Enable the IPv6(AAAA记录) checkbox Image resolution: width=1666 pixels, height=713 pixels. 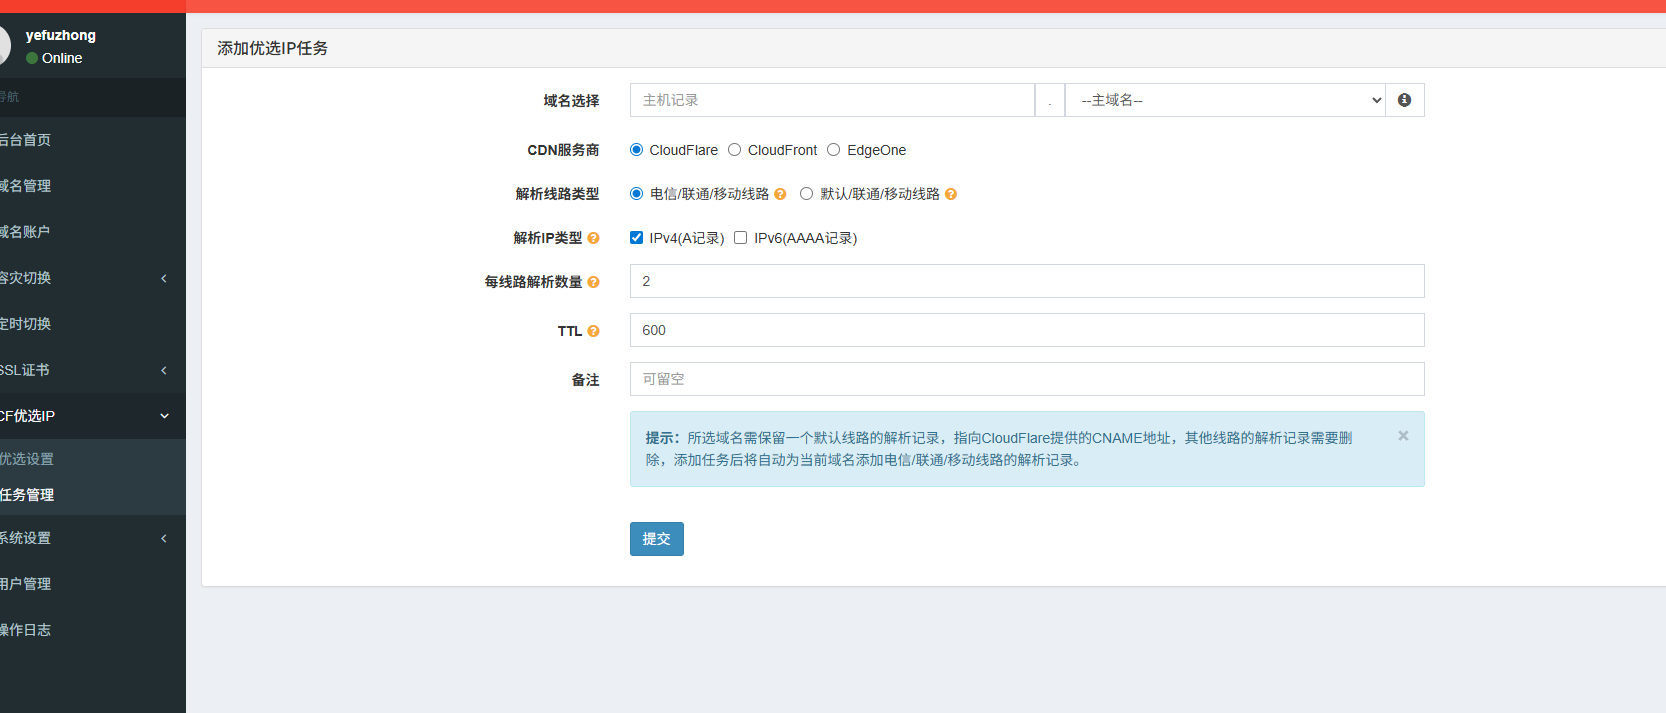pos(741,238)
